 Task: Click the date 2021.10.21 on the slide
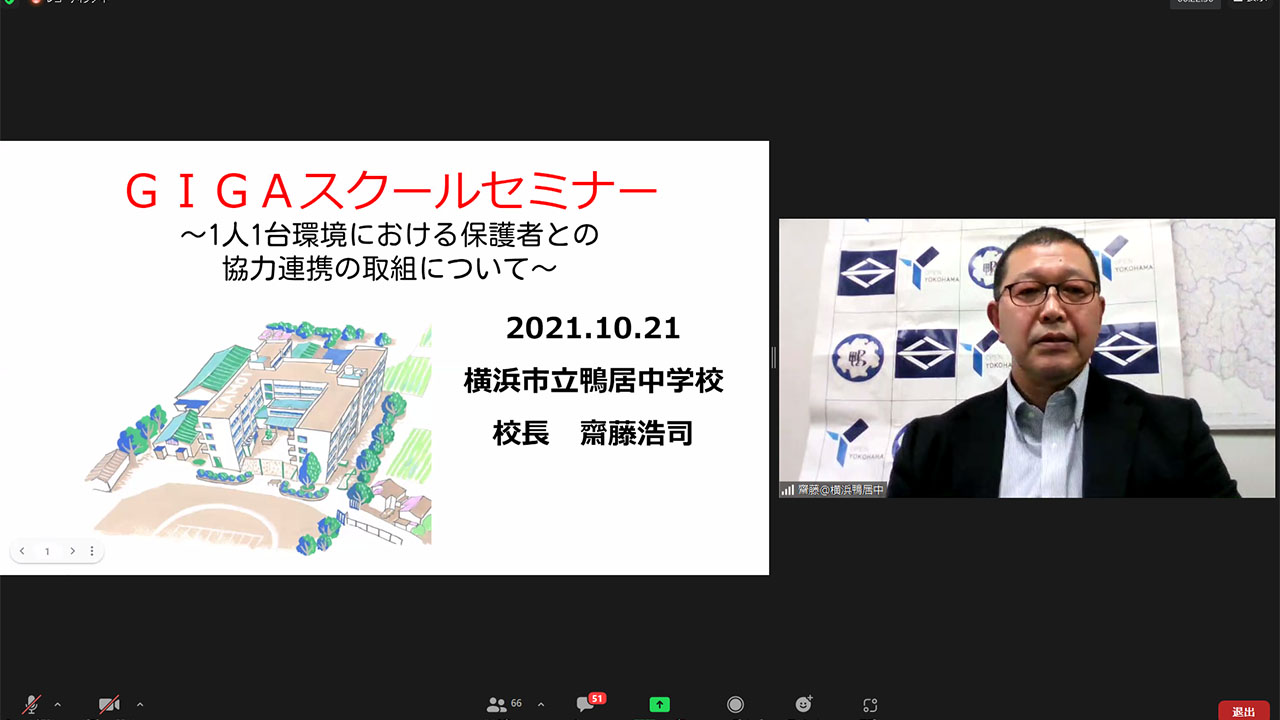tap(593, 327)
